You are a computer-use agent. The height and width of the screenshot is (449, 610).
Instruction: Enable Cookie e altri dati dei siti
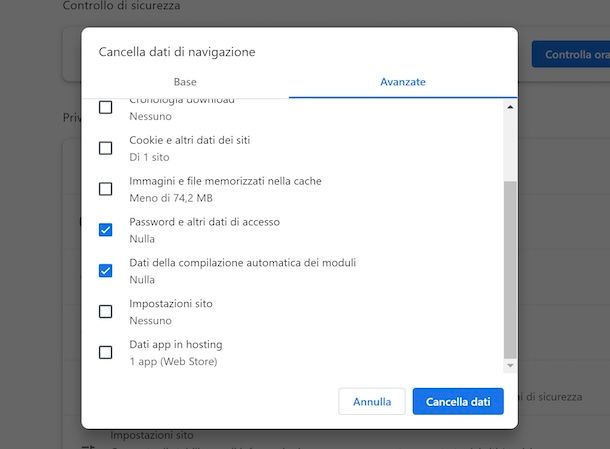pos(105,148)
